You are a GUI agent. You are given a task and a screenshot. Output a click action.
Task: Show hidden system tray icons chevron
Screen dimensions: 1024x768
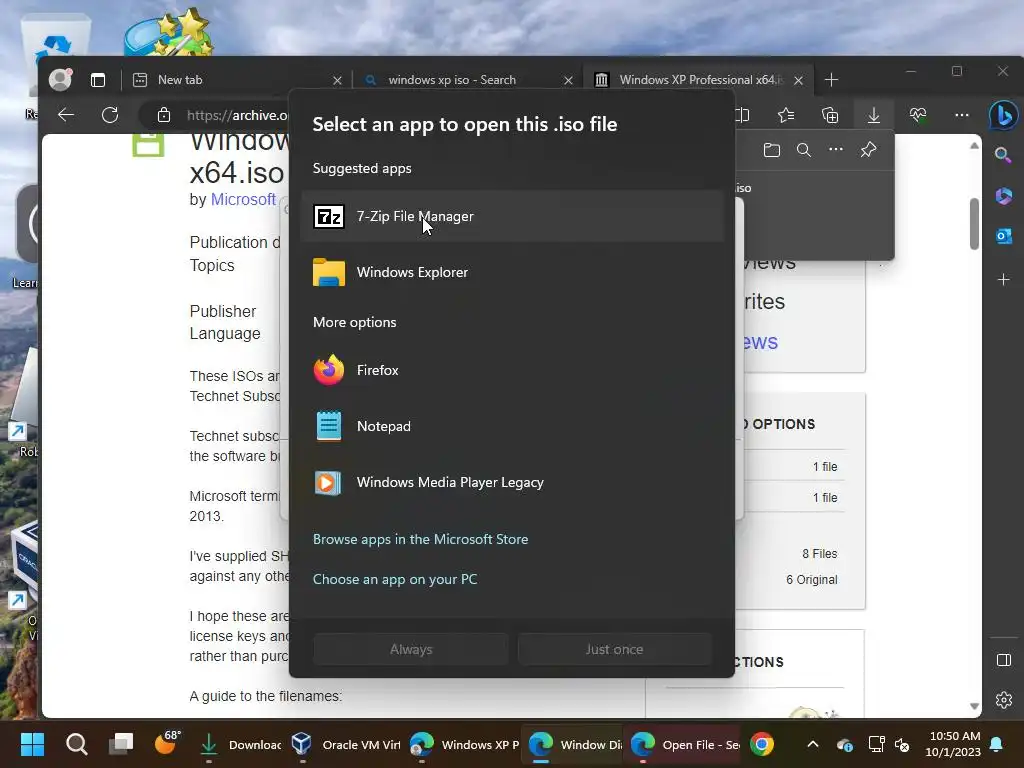(813, 744)
